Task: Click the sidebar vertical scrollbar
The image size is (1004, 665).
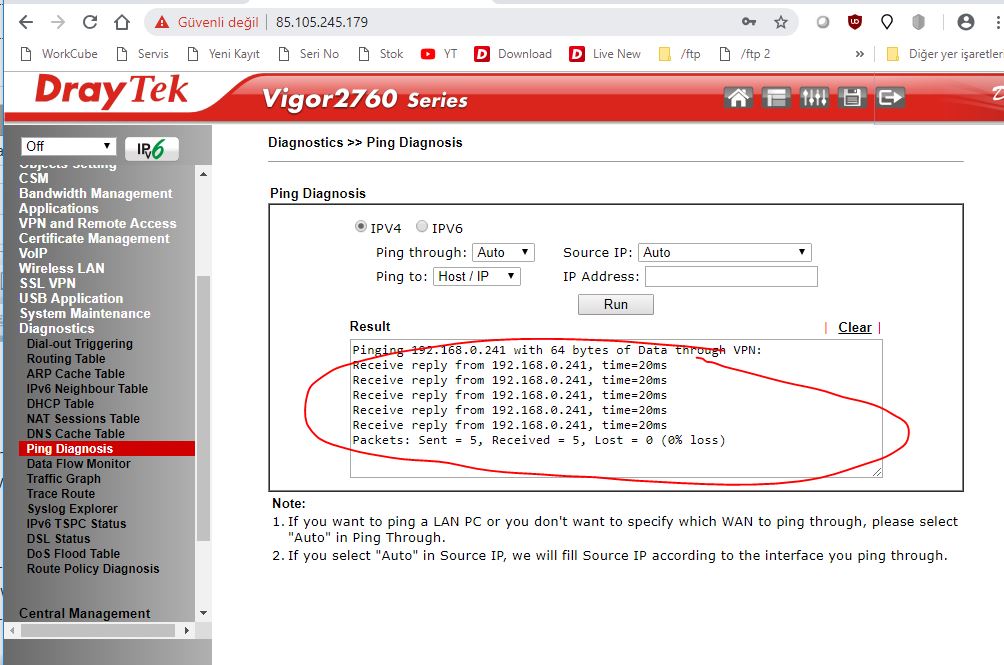Action: 204,400
